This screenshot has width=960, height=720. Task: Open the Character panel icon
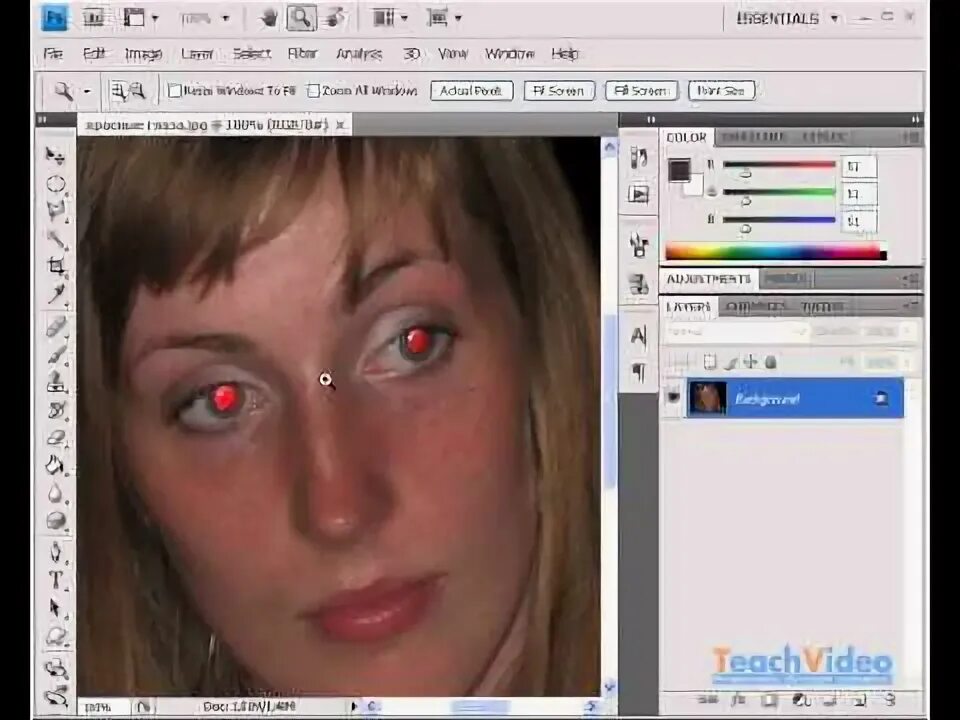[x=638, y=335]
